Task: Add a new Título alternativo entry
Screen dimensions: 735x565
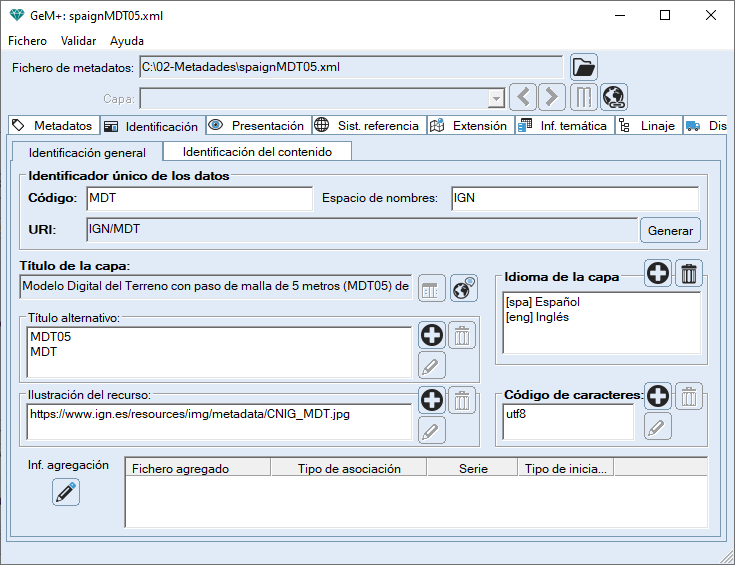Action: (431, 336)
